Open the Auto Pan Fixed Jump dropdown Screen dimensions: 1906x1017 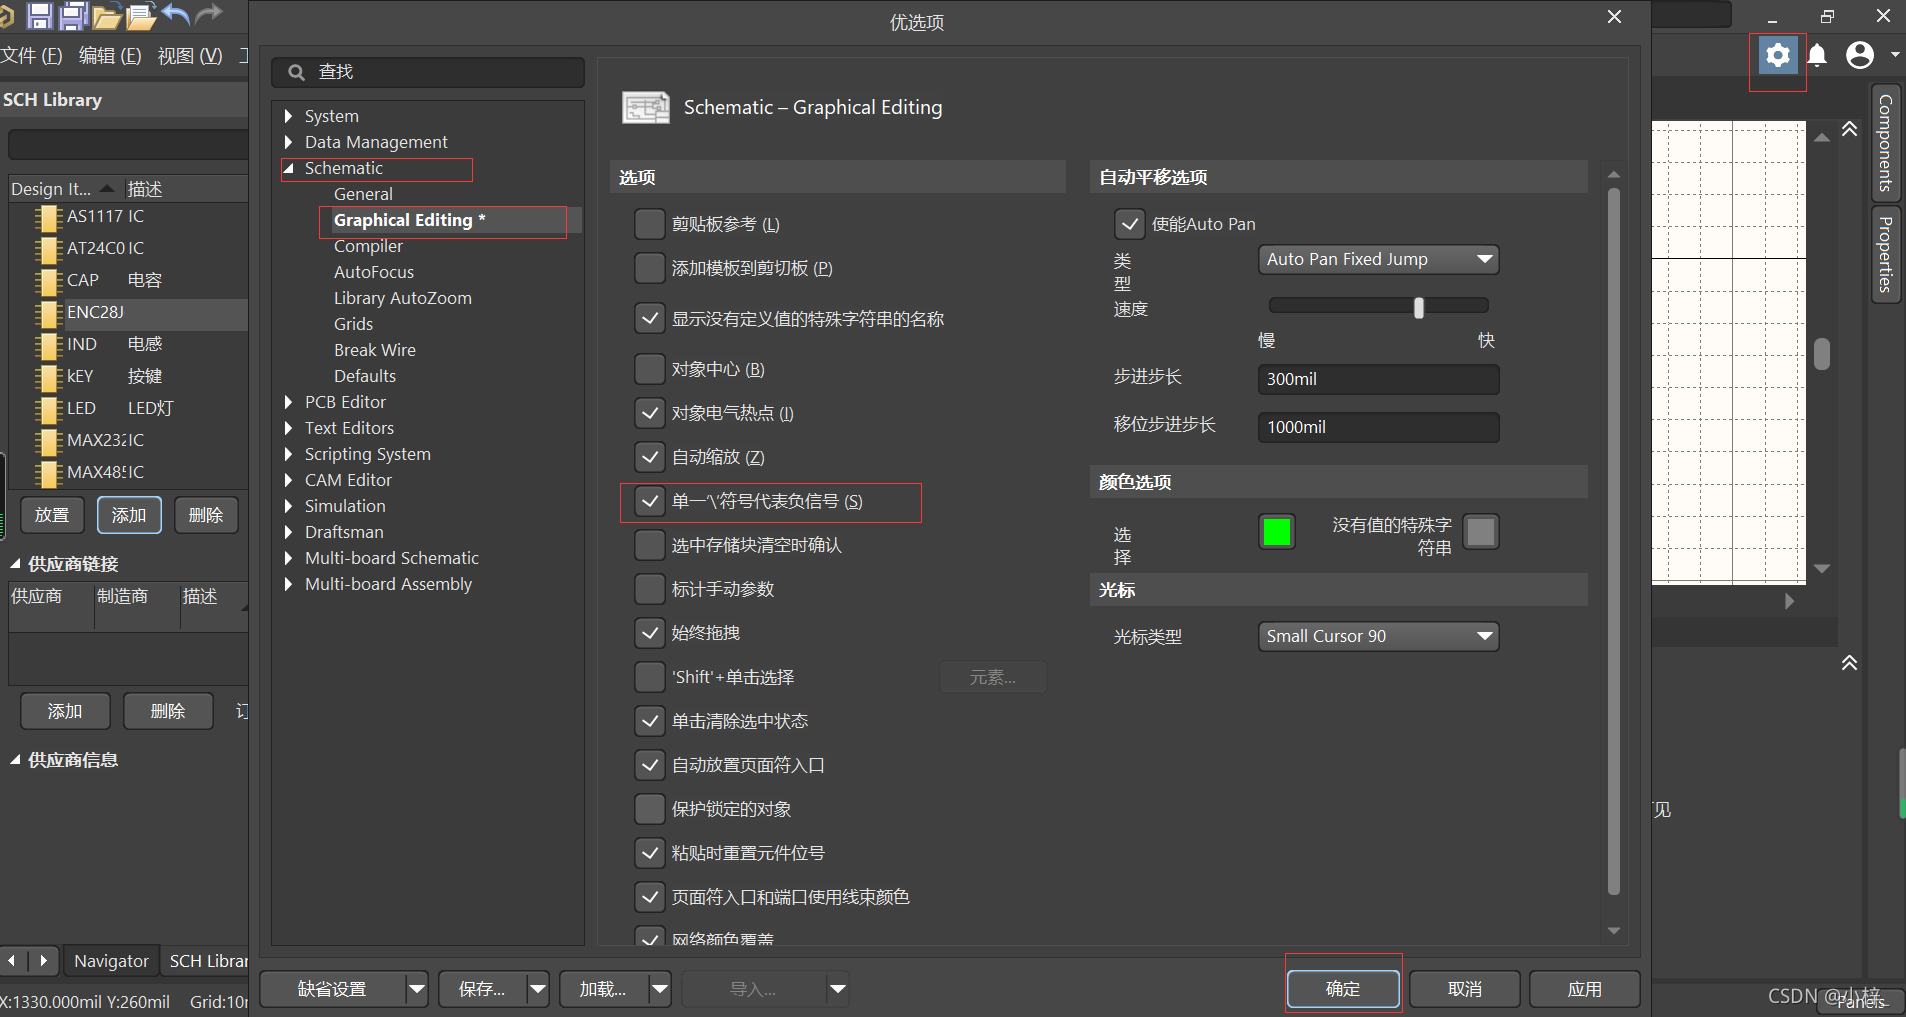[x=1378, y=260]
